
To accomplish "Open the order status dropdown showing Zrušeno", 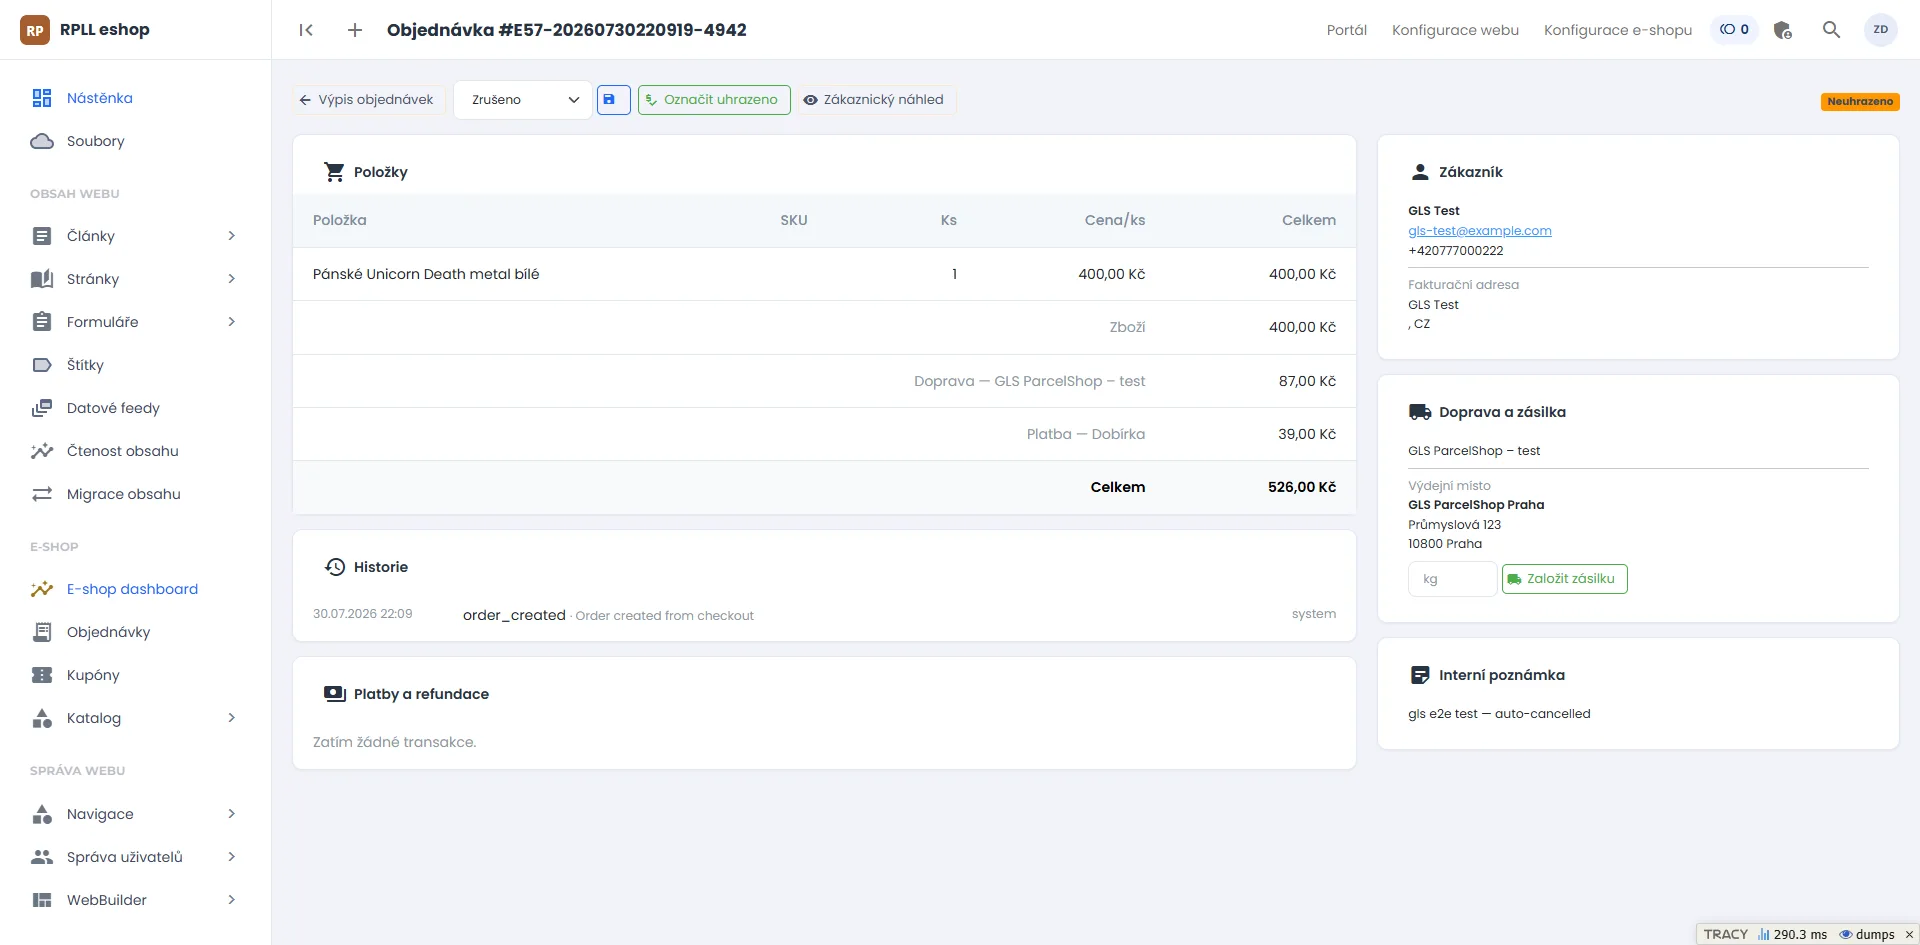I will (523, 100).
